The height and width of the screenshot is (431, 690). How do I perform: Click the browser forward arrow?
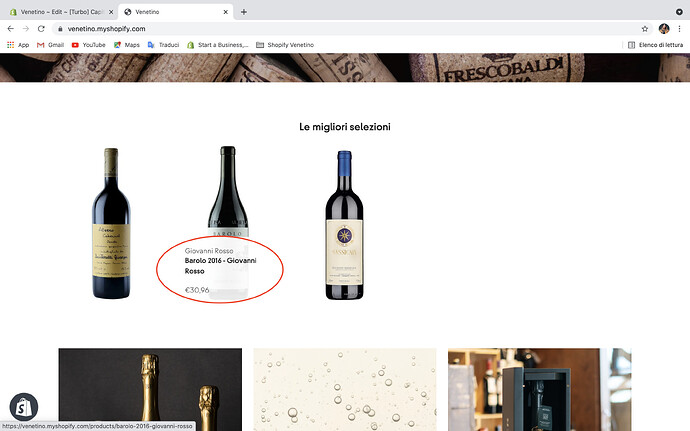pos(26,29)
